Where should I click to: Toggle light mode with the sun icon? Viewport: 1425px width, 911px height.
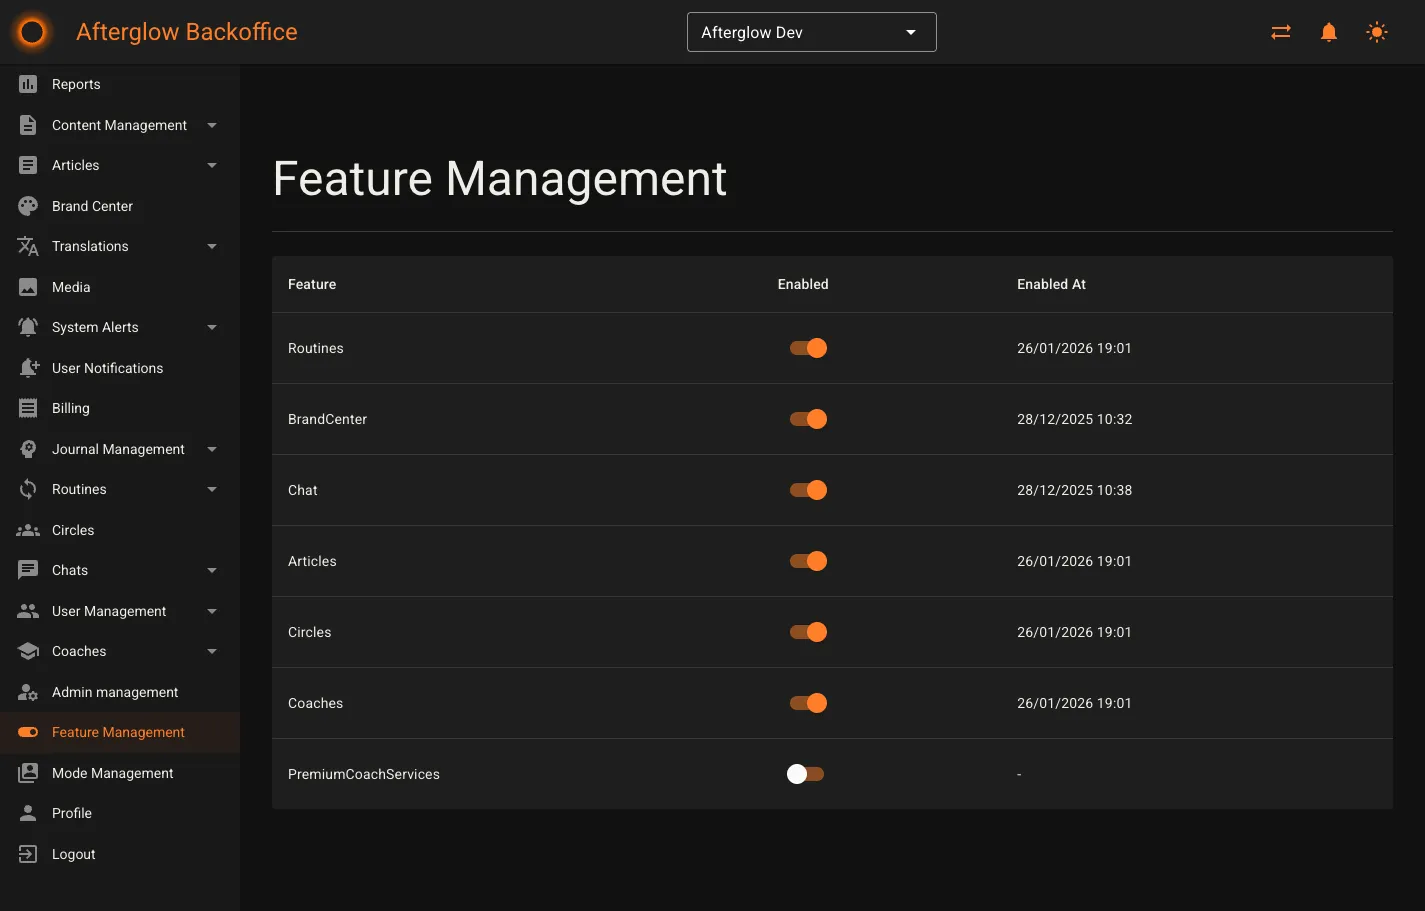[1377, 31]
